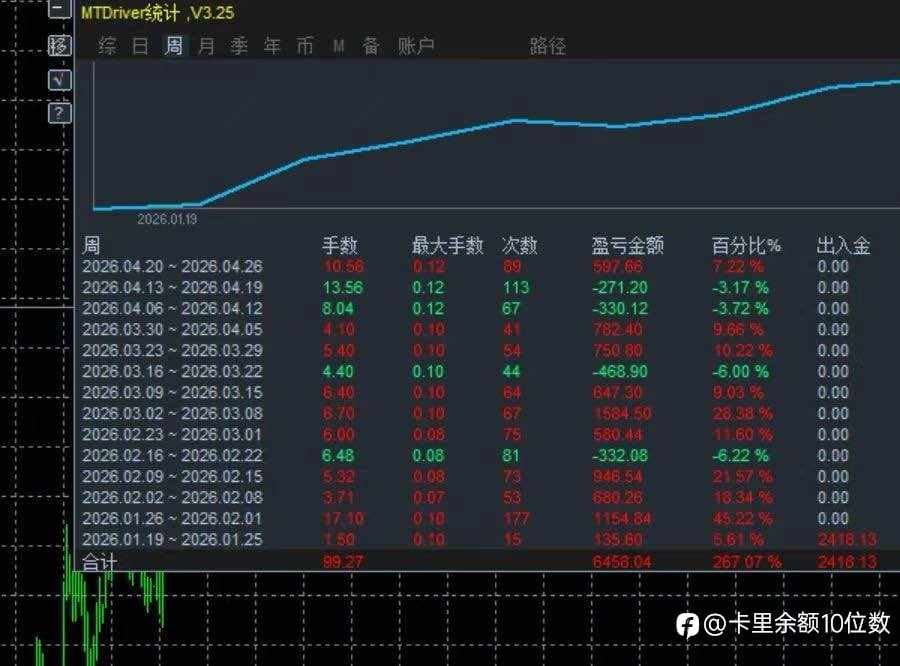
Task: Open the ? help icon
Action: click(x=60, y=113)
